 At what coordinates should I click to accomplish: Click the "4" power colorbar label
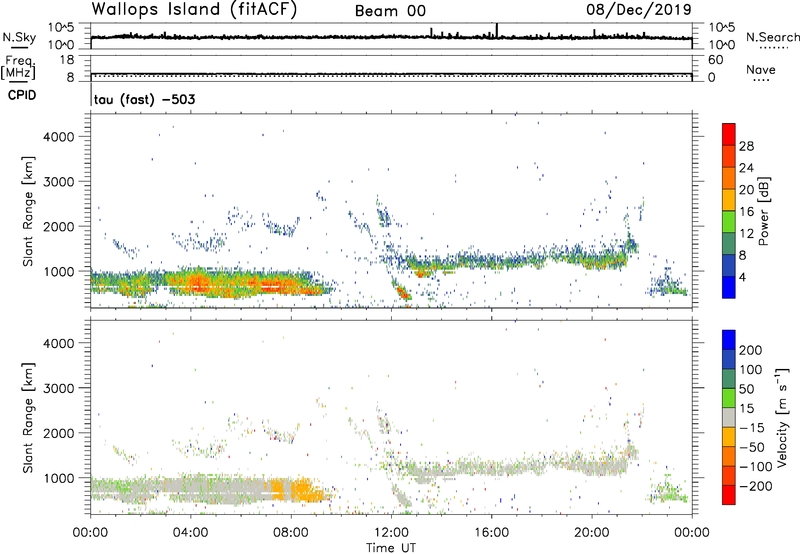click(743, 278)
